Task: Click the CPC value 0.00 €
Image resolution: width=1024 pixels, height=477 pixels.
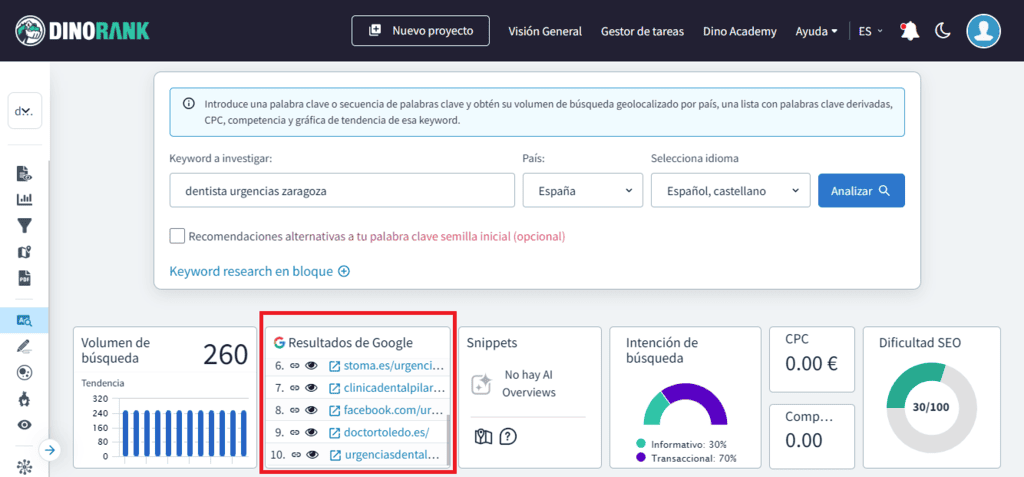Action: (x=811, y=363)
